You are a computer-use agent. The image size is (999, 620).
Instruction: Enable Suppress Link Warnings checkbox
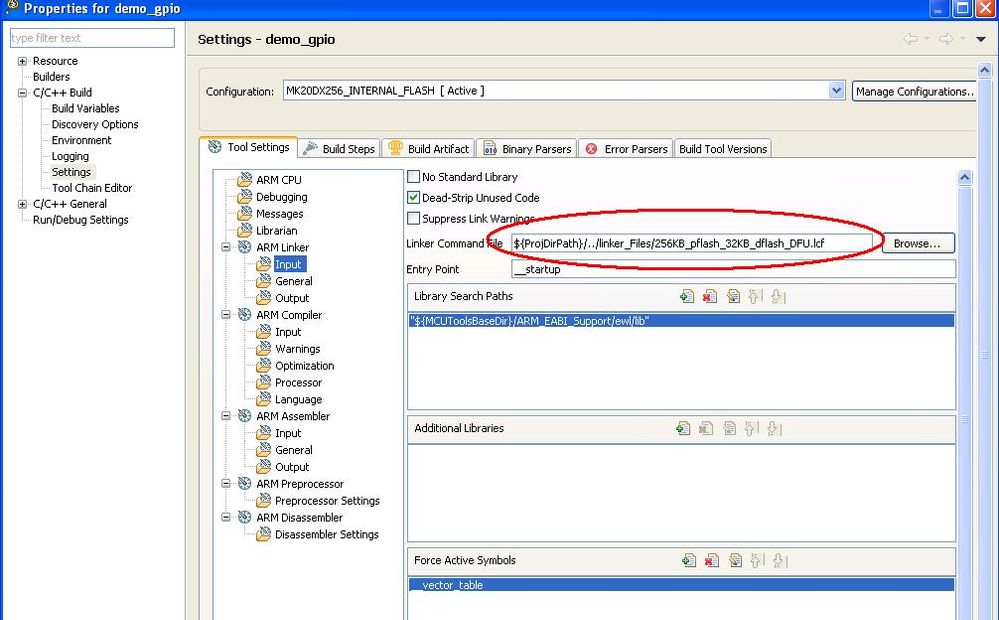[x=413, y=219]
